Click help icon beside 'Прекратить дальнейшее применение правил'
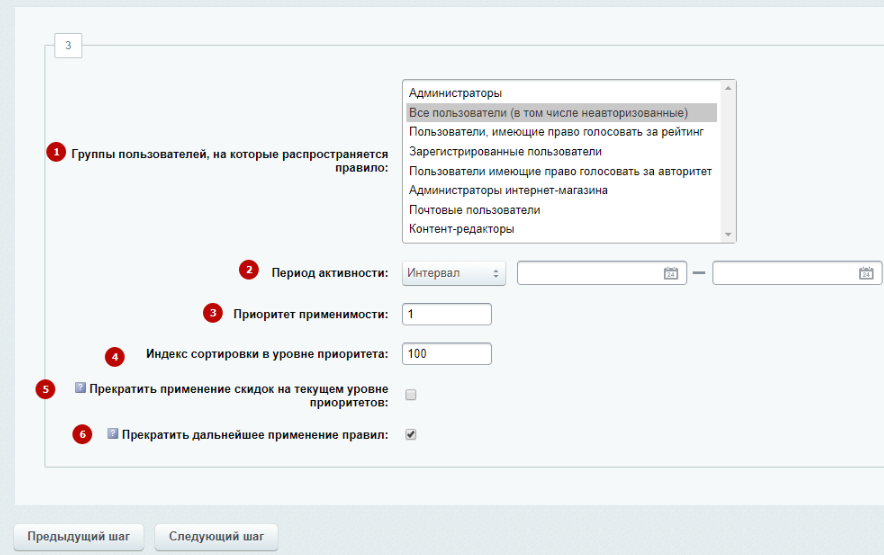This screenshot has height=555, width=884. tap(113, 435)
